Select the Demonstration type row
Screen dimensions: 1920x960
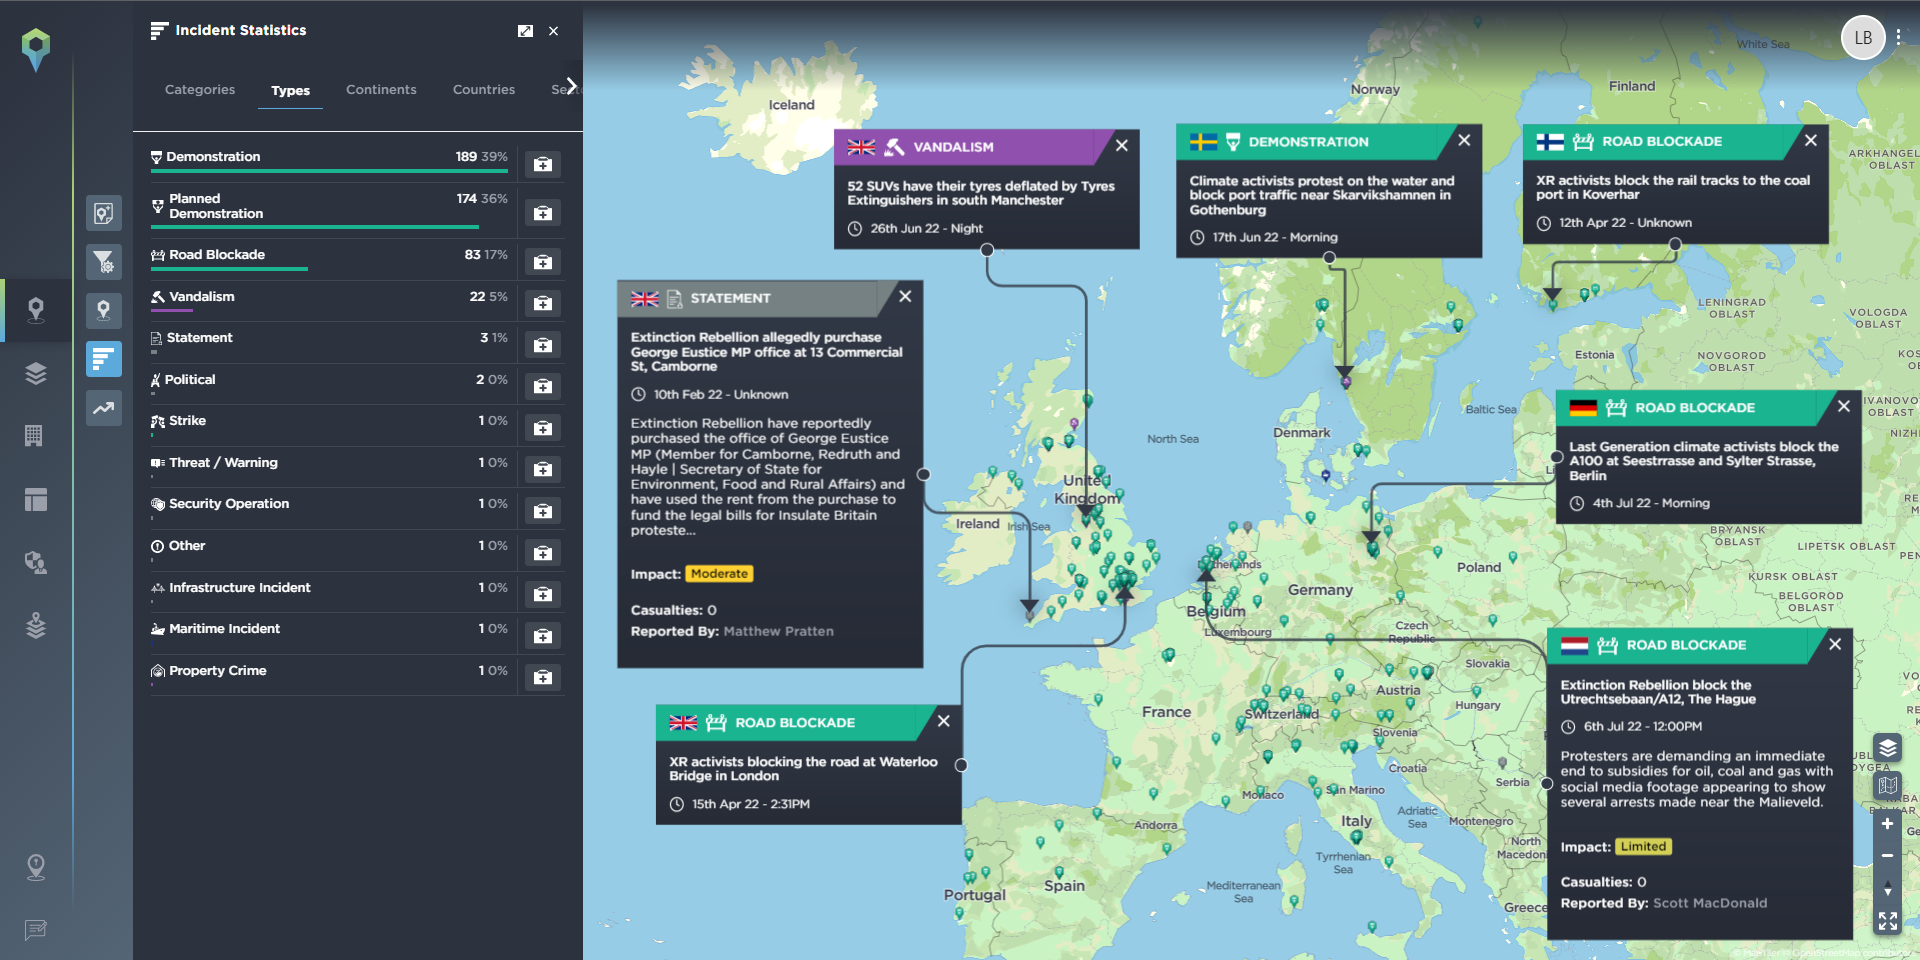[x=329, y=160]
